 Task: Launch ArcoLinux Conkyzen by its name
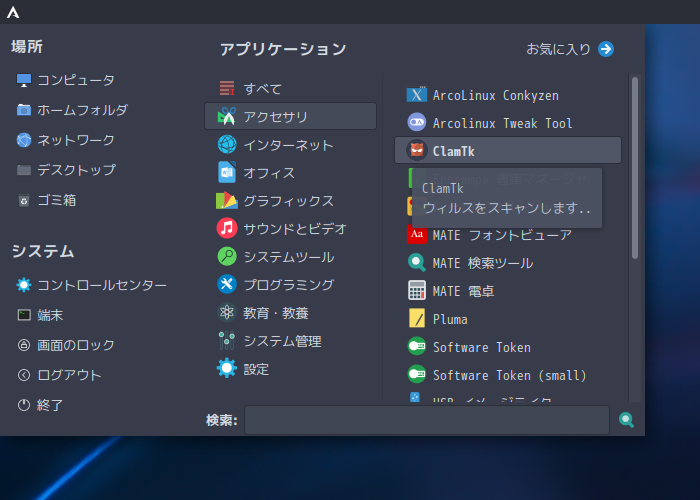(496, 96)
